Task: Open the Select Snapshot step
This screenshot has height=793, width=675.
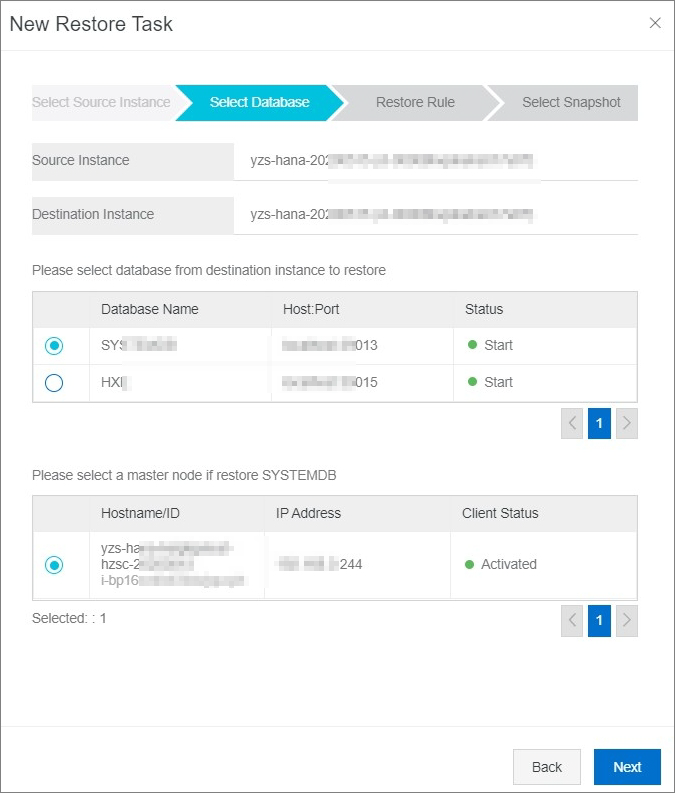Action: coord(571,102)
